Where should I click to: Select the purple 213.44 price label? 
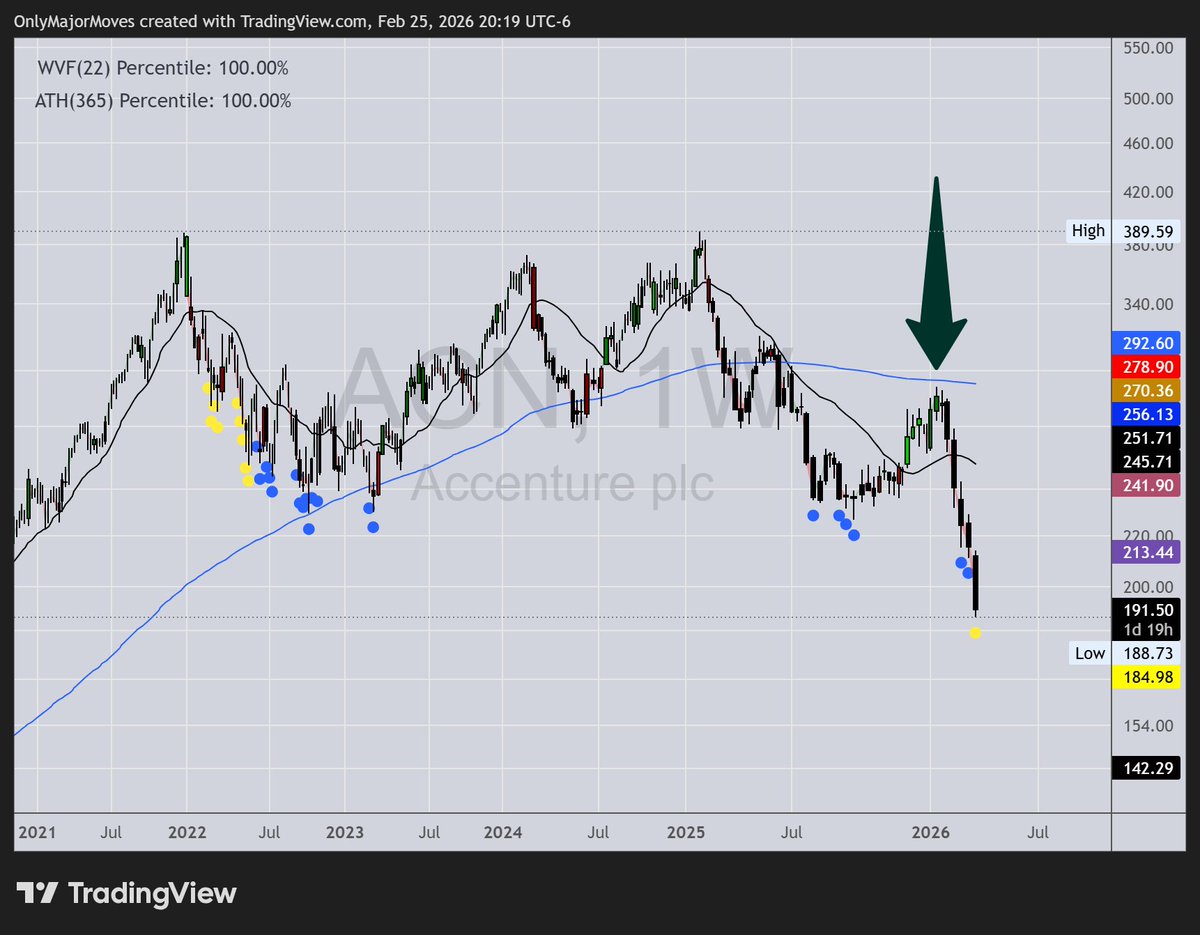point(1146,552)
